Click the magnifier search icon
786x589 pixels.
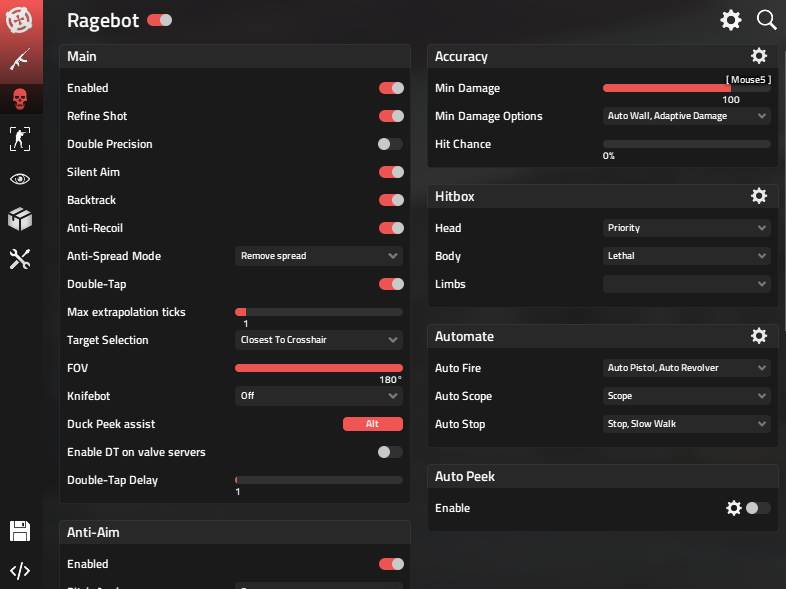click(766, 20)
